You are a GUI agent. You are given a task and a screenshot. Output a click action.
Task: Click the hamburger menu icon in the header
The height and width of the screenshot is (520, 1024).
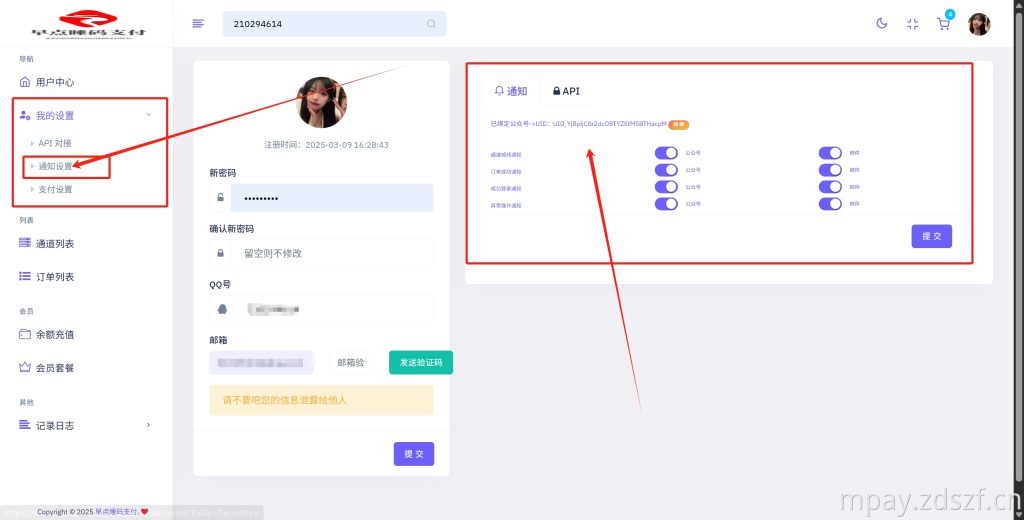198,24
